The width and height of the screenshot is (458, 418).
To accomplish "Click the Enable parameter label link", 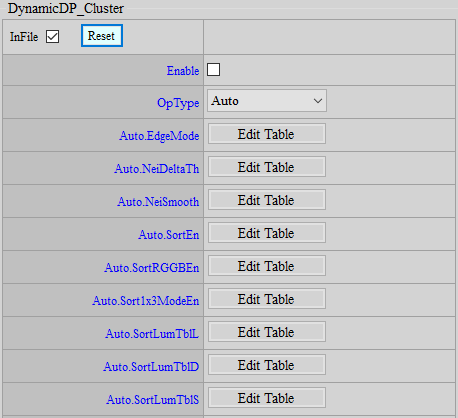I will point(183,71).
